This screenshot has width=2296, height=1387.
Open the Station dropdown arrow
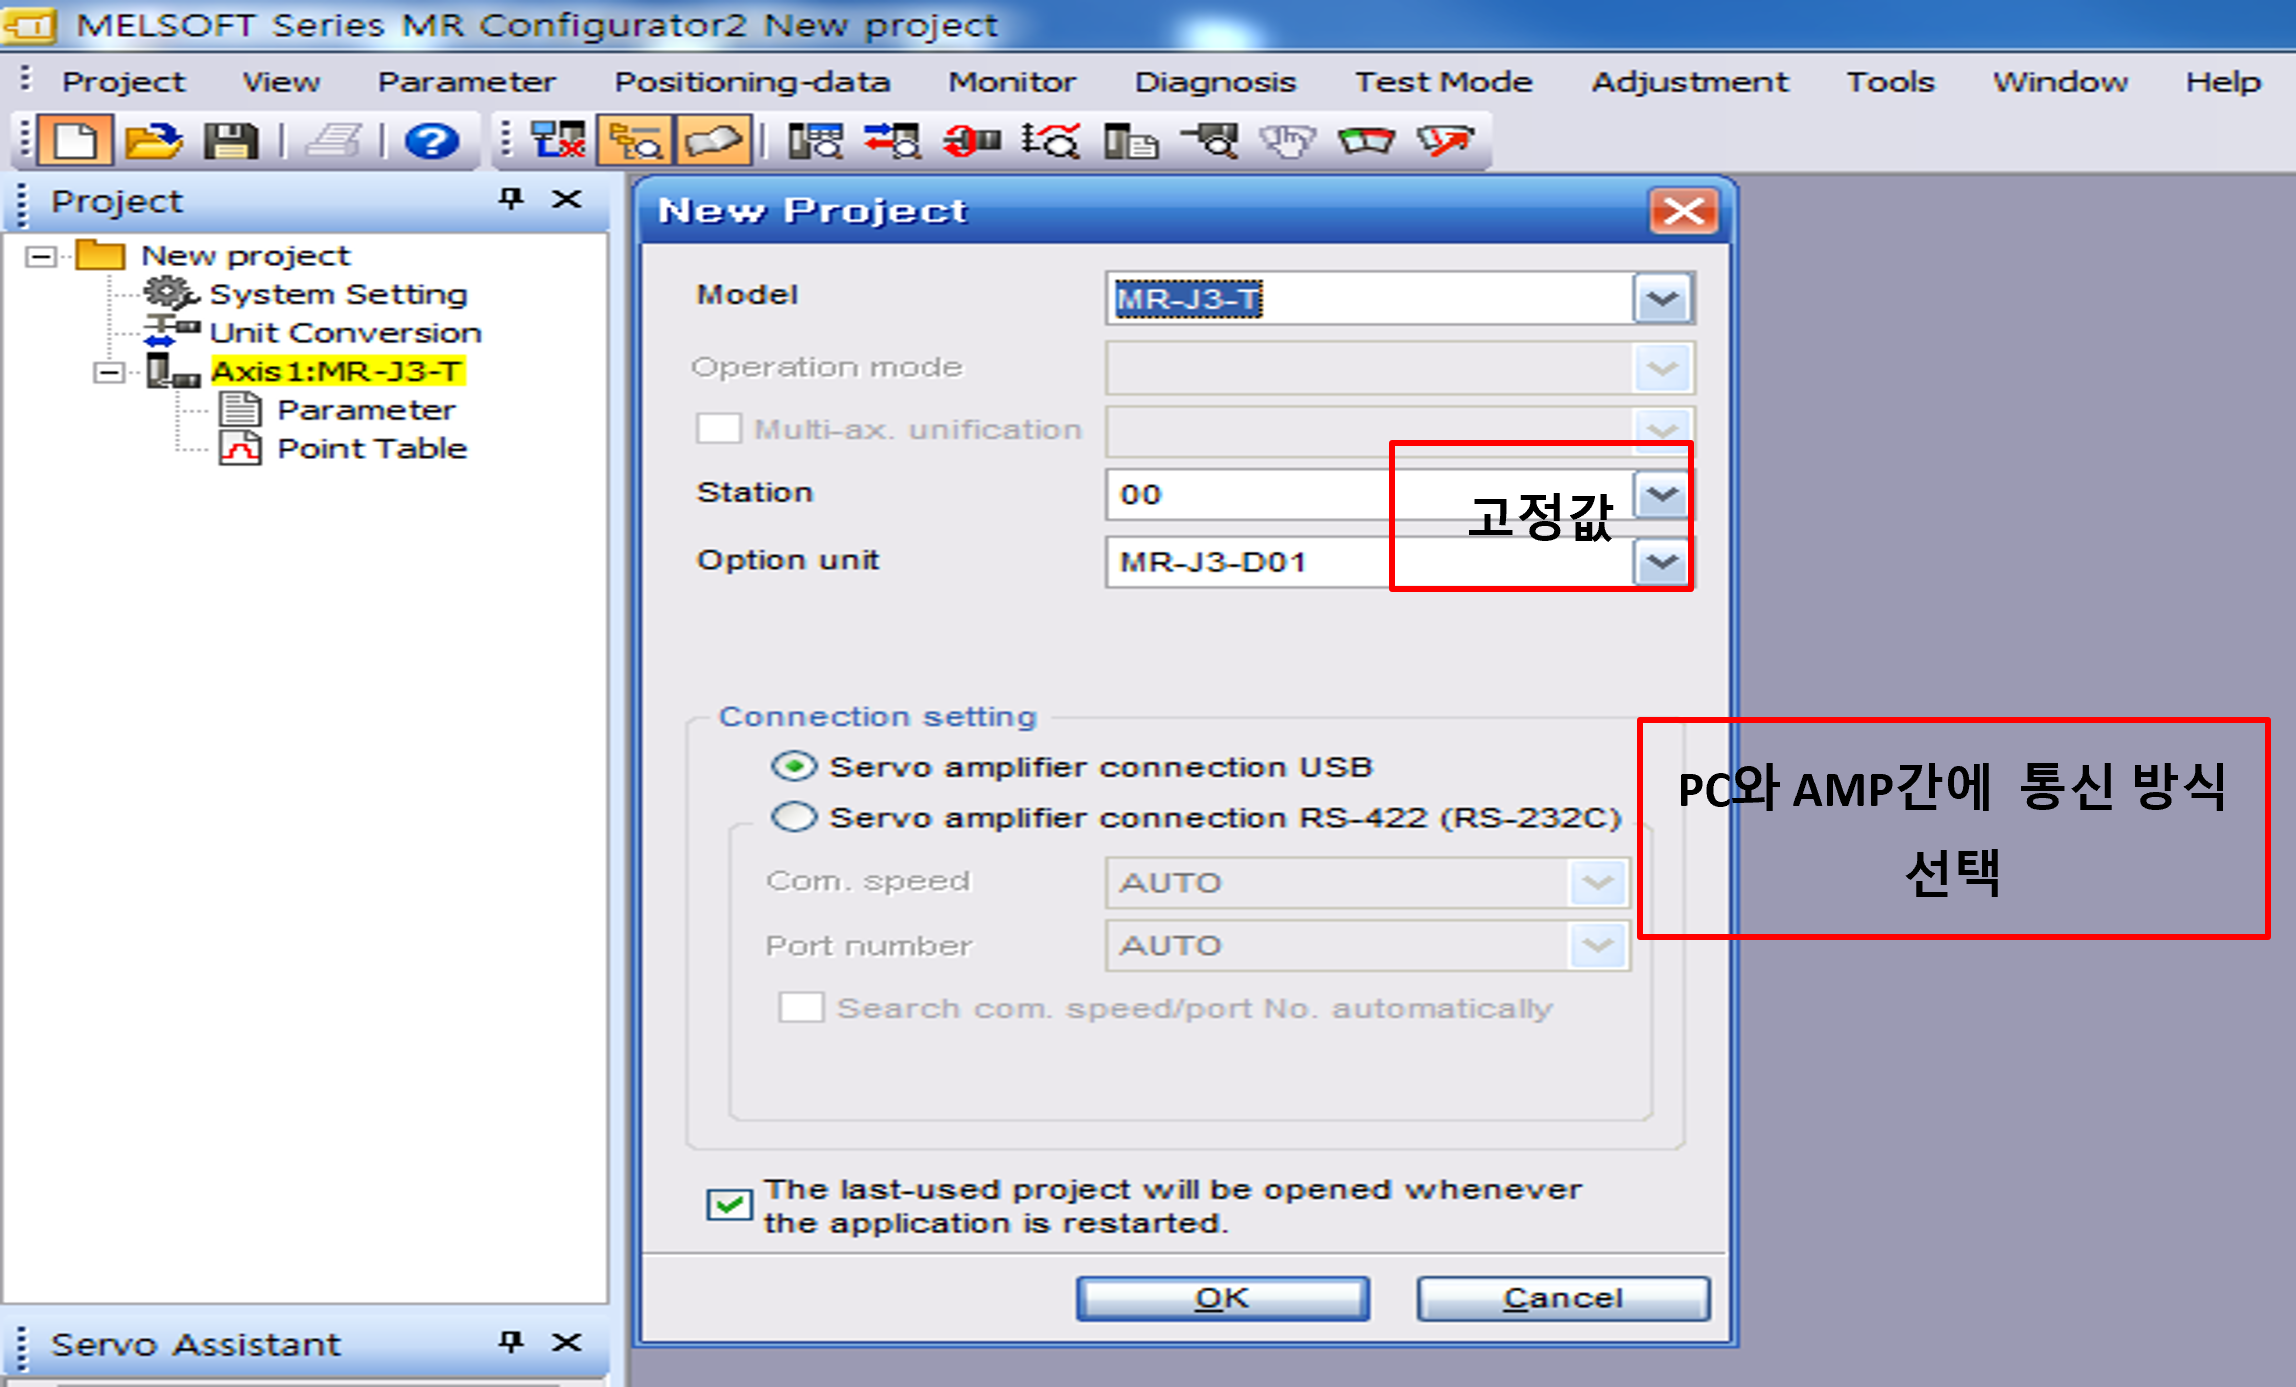pos(1662,494)
